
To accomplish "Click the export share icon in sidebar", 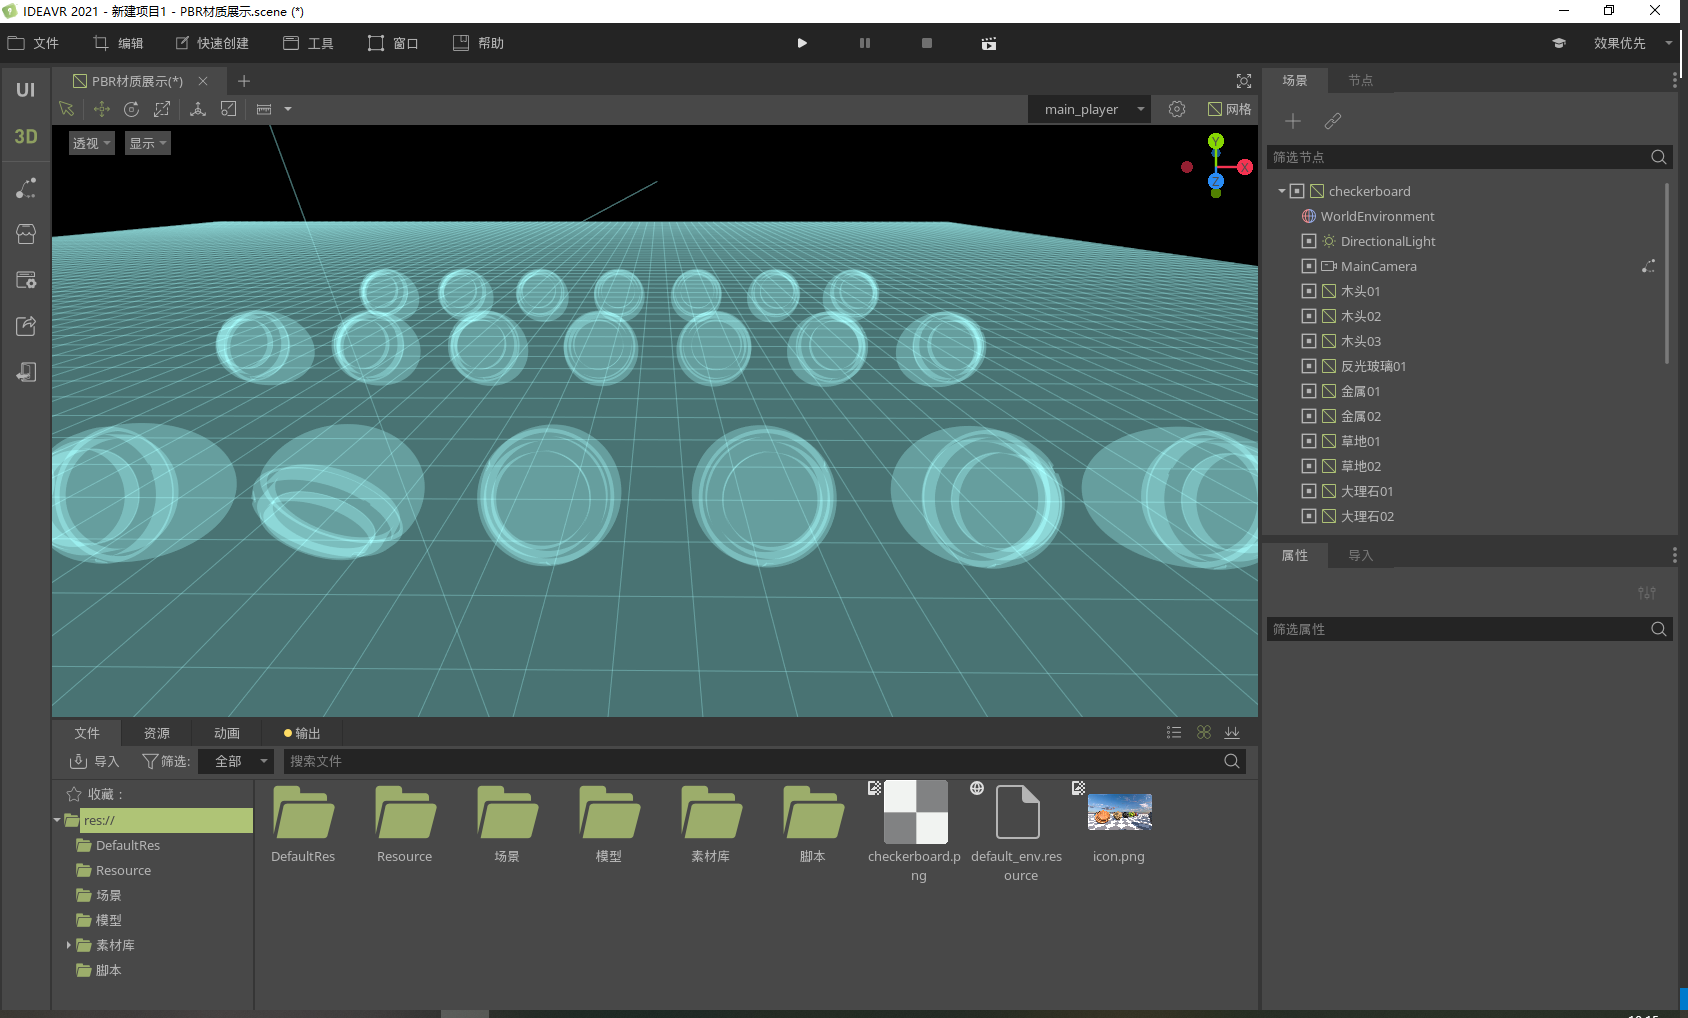I will tap(26, 326).
